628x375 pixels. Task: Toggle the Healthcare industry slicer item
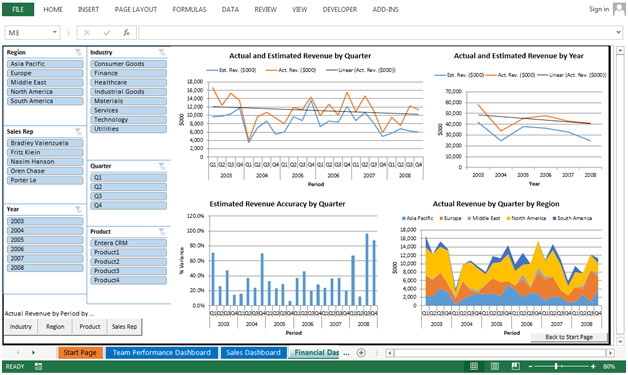tap(128, 83)
